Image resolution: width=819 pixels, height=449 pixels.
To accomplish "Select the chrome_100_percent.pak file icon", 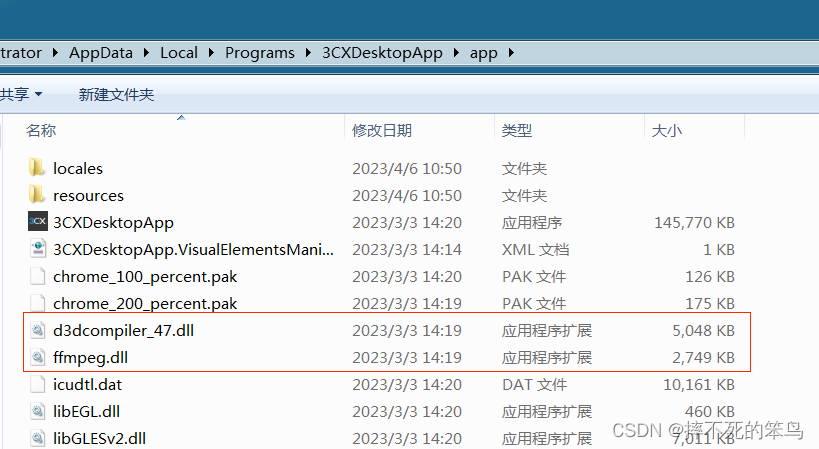I will coord(38,276).
